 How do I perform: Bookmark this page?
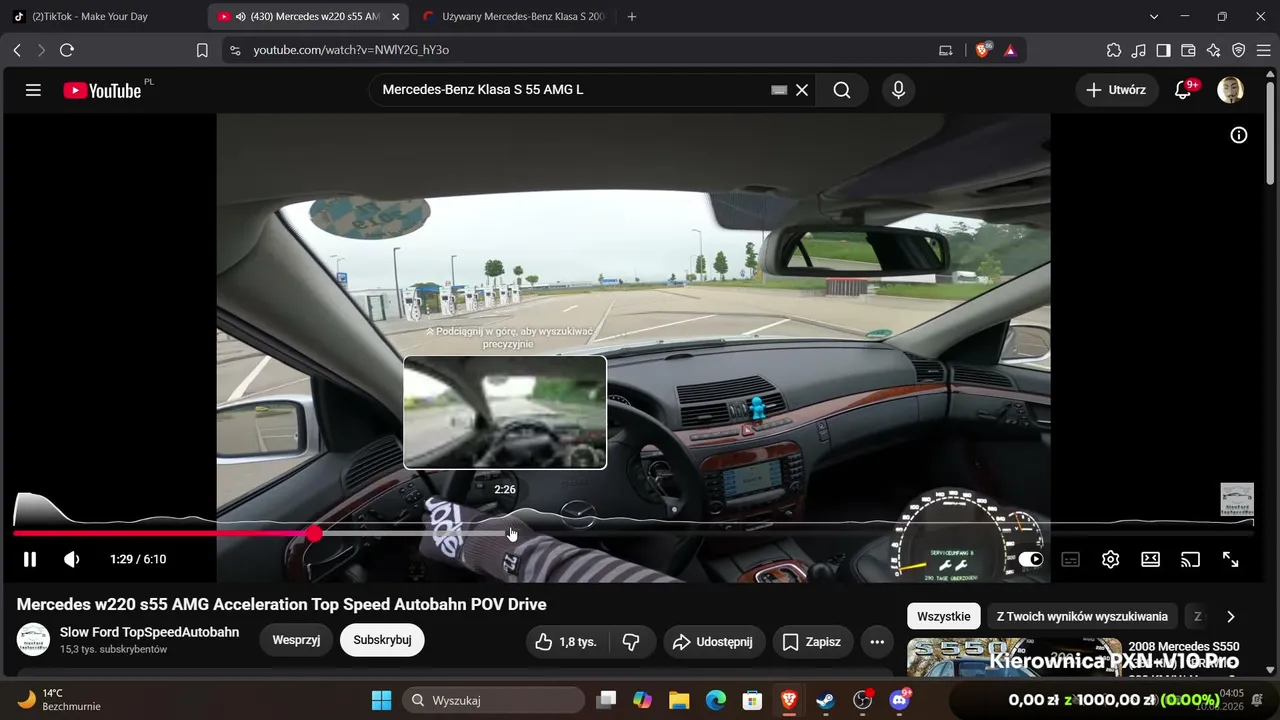pyautogui.click(x=202, y=50)
